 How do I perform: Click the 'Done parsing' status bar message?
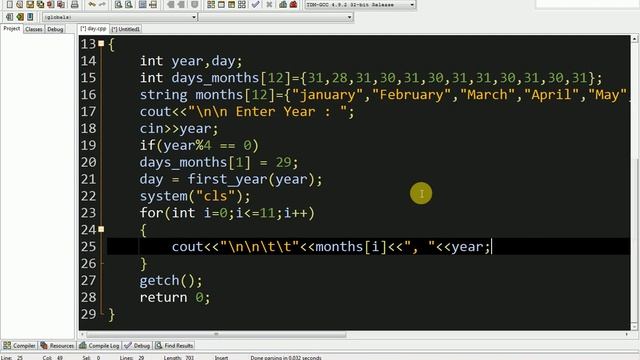coord(286,358)
